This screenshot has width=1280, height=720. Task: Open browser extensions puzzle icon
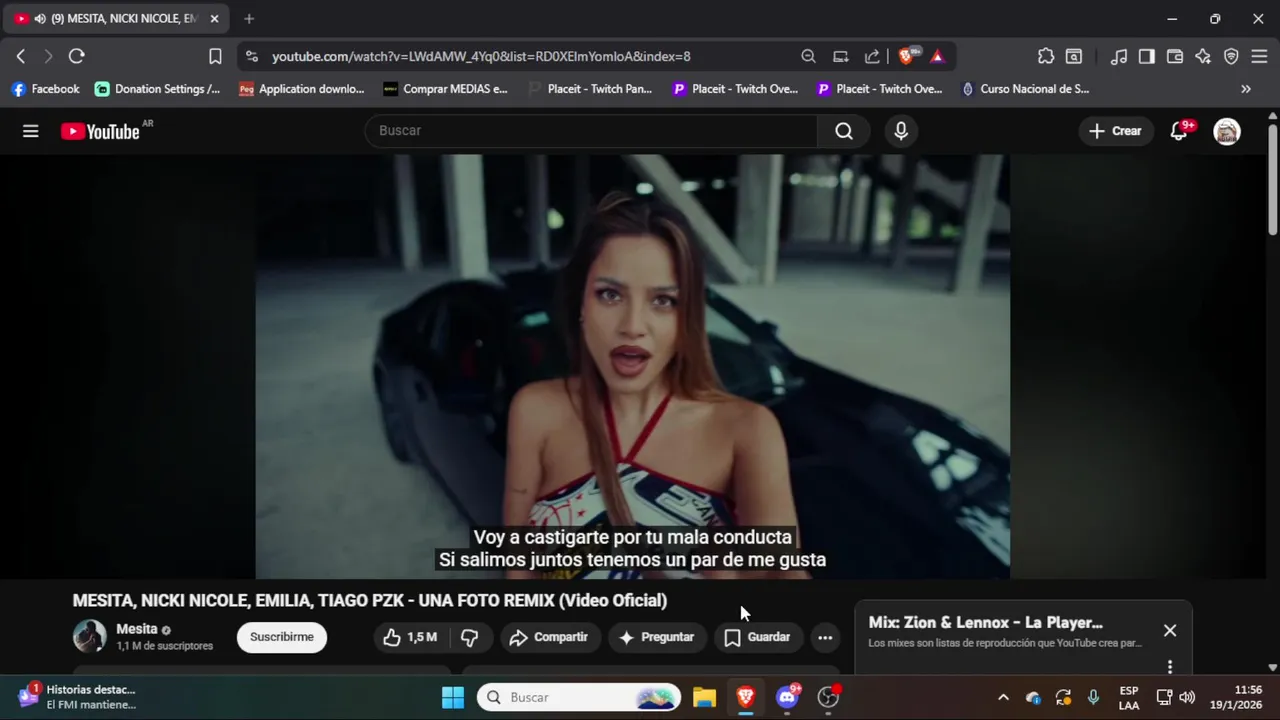(x=1046, y=56)
